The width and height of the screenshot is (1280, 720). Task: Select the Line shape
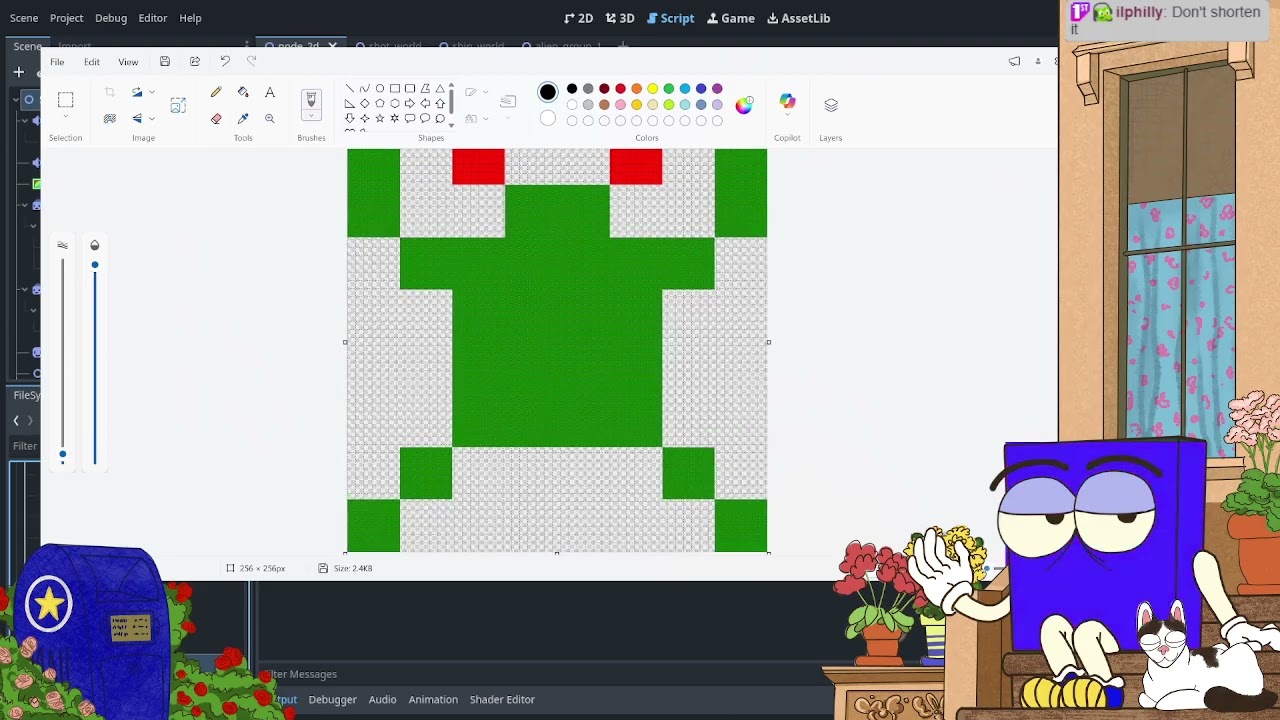coord(349,88)
